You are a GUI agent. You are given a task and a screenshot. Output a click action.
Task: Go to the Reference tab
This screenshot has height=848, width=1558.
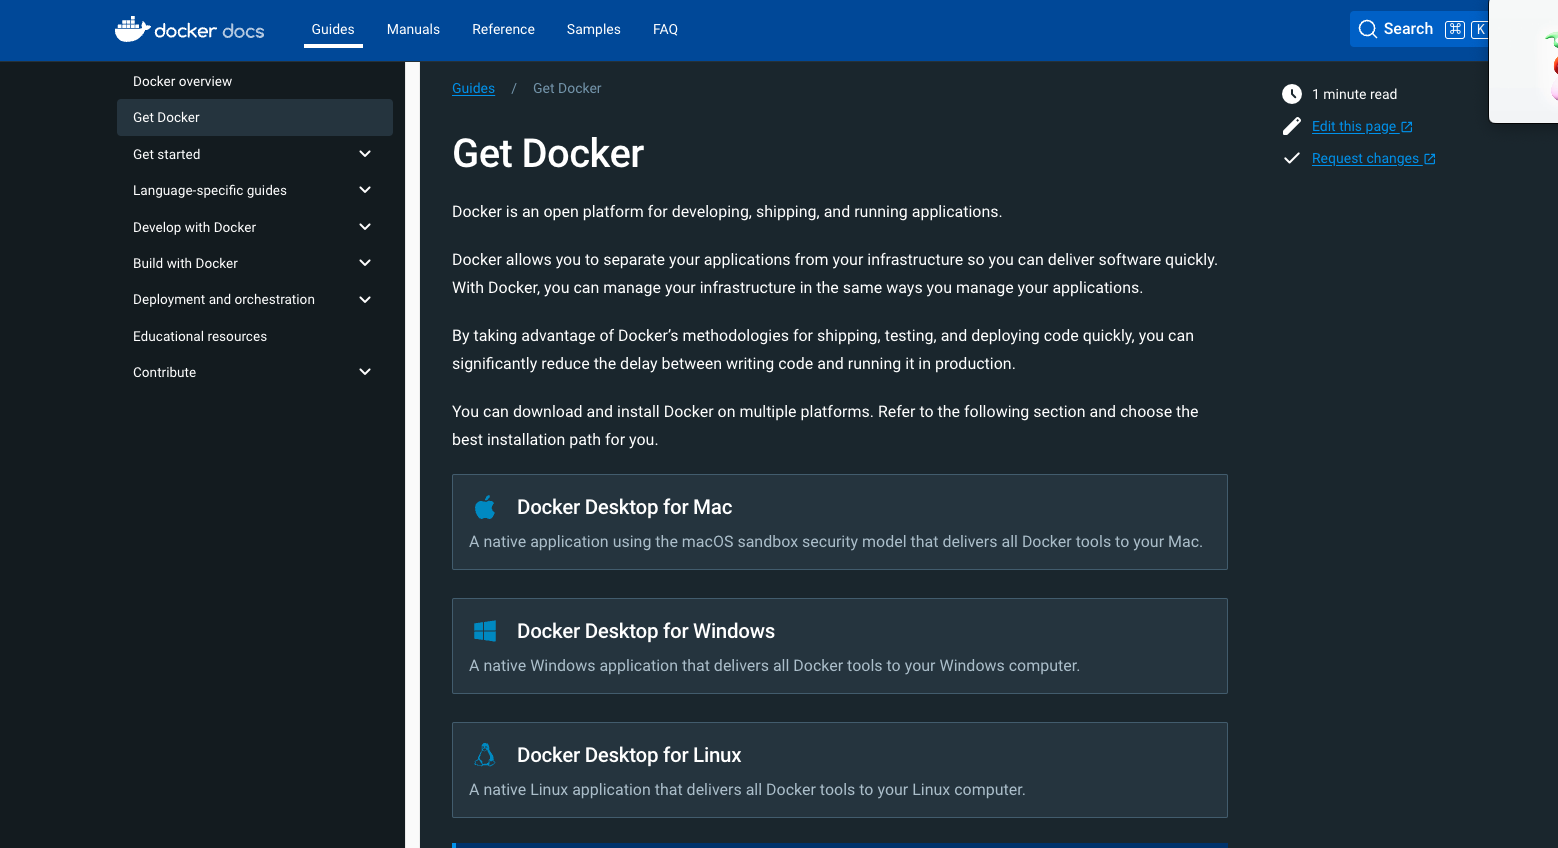503,29
